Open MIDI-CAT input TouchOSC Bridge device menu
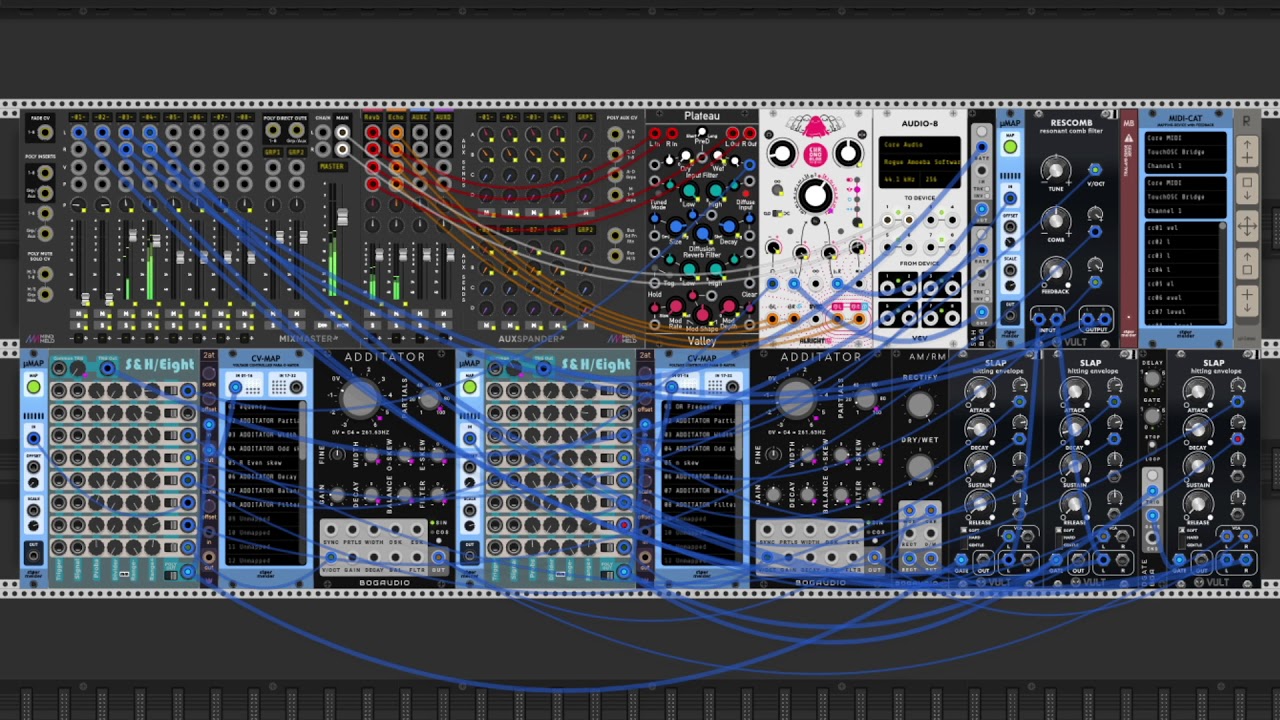1280x720 pixels. pyautogui.click(x=1185, y=152)
